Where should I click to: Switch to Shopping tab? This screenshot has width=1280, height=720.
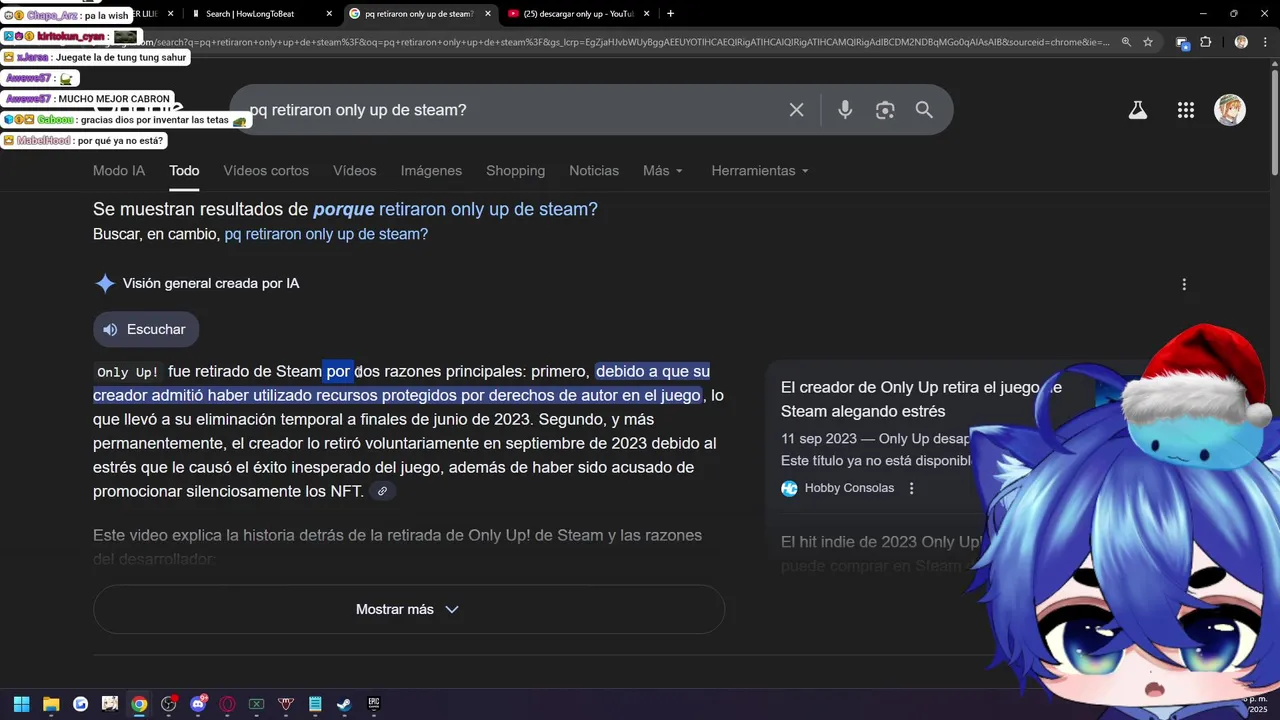(515, 171)
